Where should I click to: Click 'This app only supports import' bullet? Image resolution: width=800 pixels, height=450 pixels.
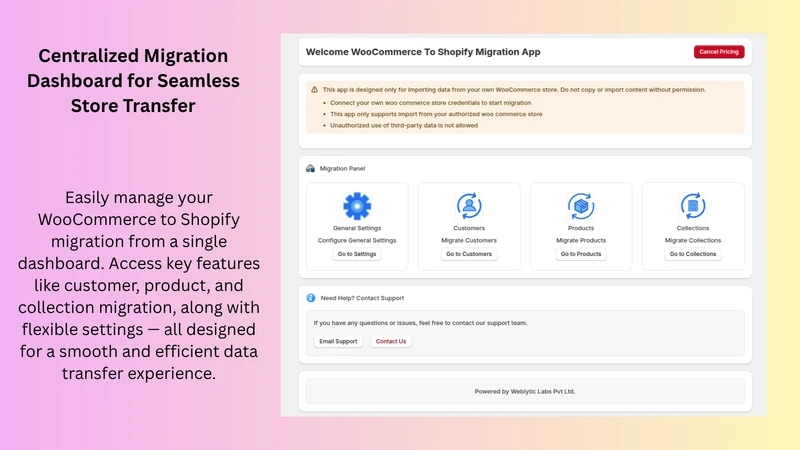[436, 114]
